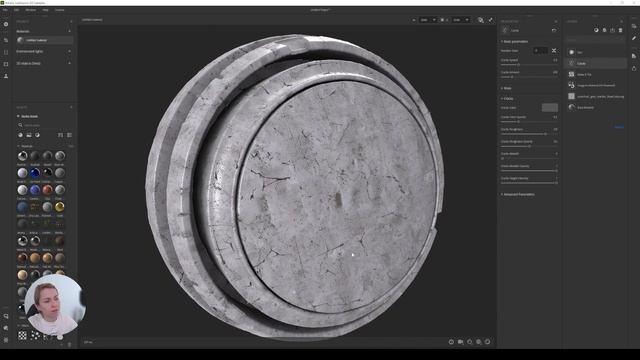Toggle viewport fullscreen icon

pos(491,20)
